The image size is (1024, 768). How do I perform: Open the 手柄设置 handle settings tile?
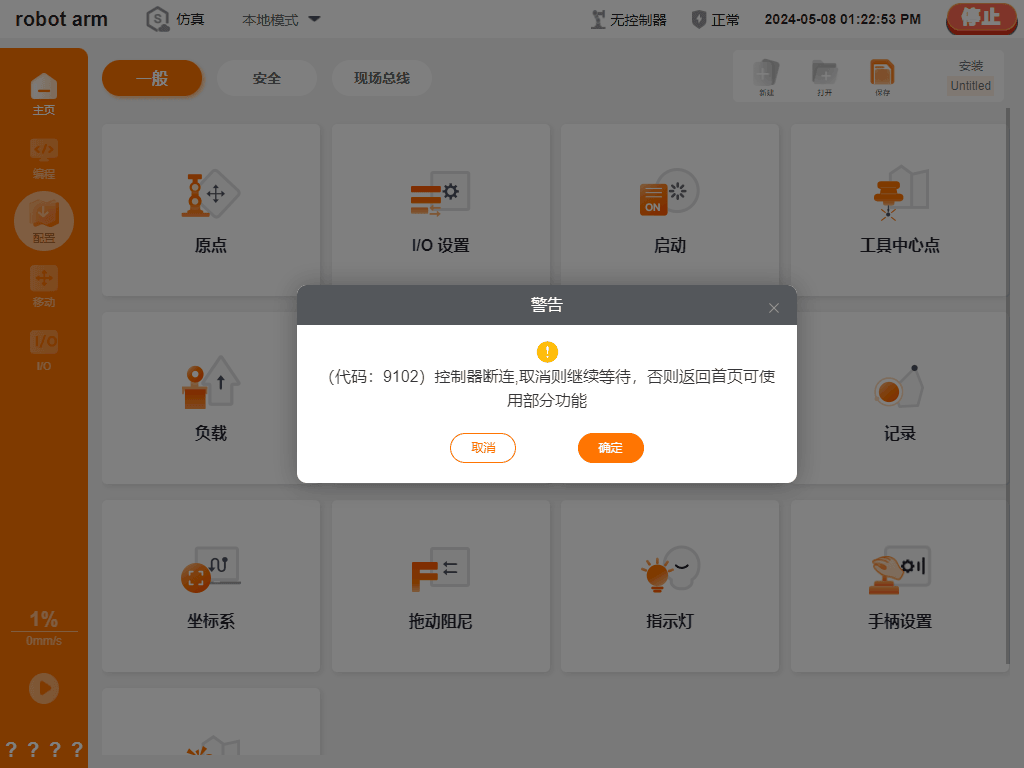[x=899, y=586]
